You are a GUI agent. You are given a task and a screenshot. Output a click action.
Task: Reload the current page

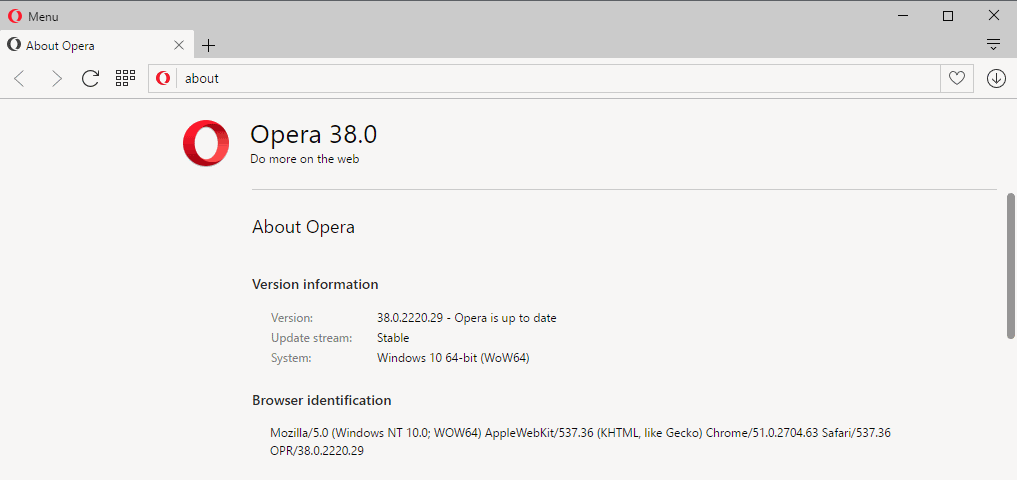coord(90,78)
